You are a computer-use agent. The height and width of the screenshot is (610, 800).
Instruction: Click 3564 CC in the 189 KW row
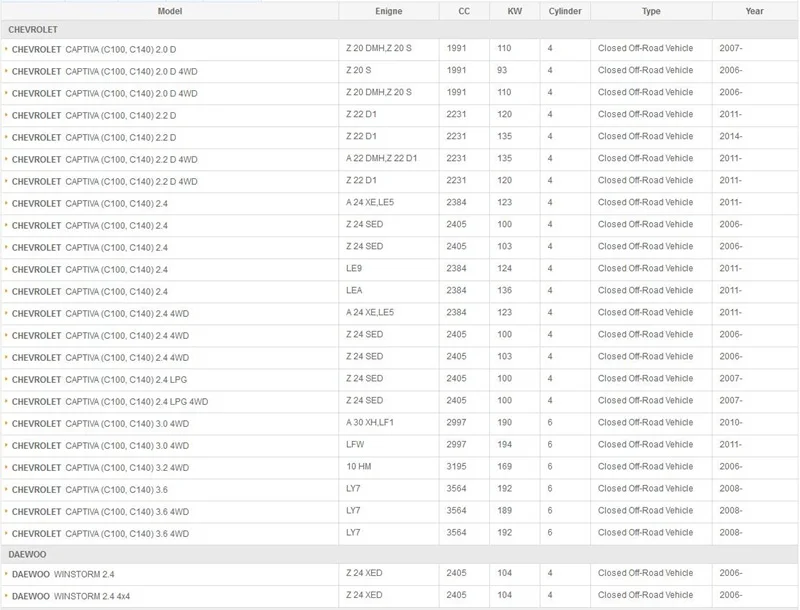pos(456,510)
